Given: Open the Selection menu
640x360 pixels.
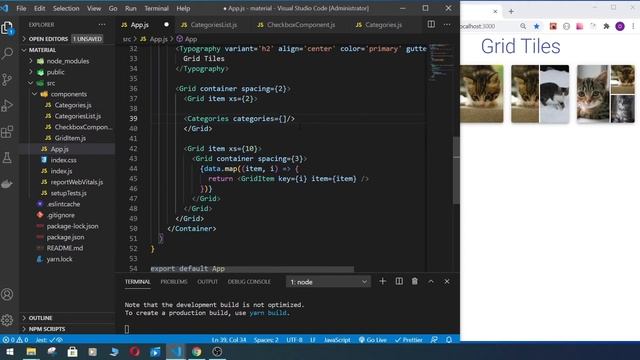Looking at the screenshot, I should coord(66,8).
